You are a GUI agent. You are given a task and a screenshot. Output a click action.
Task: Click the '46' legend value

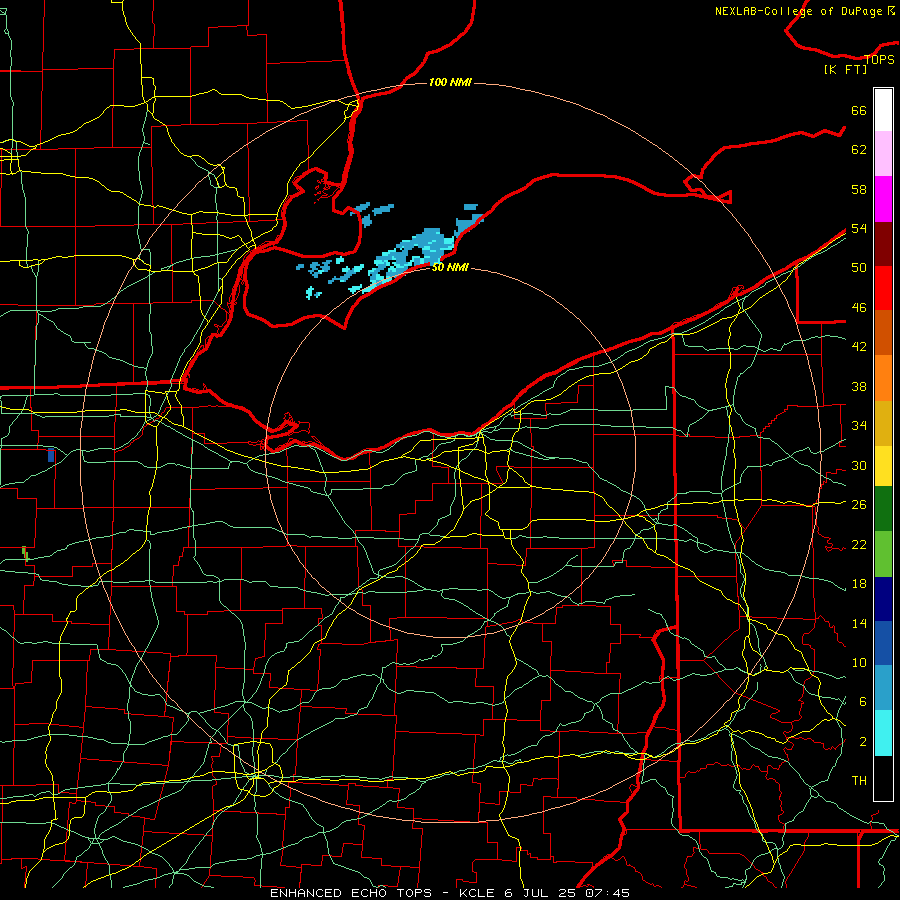click(x=859, y=308)
